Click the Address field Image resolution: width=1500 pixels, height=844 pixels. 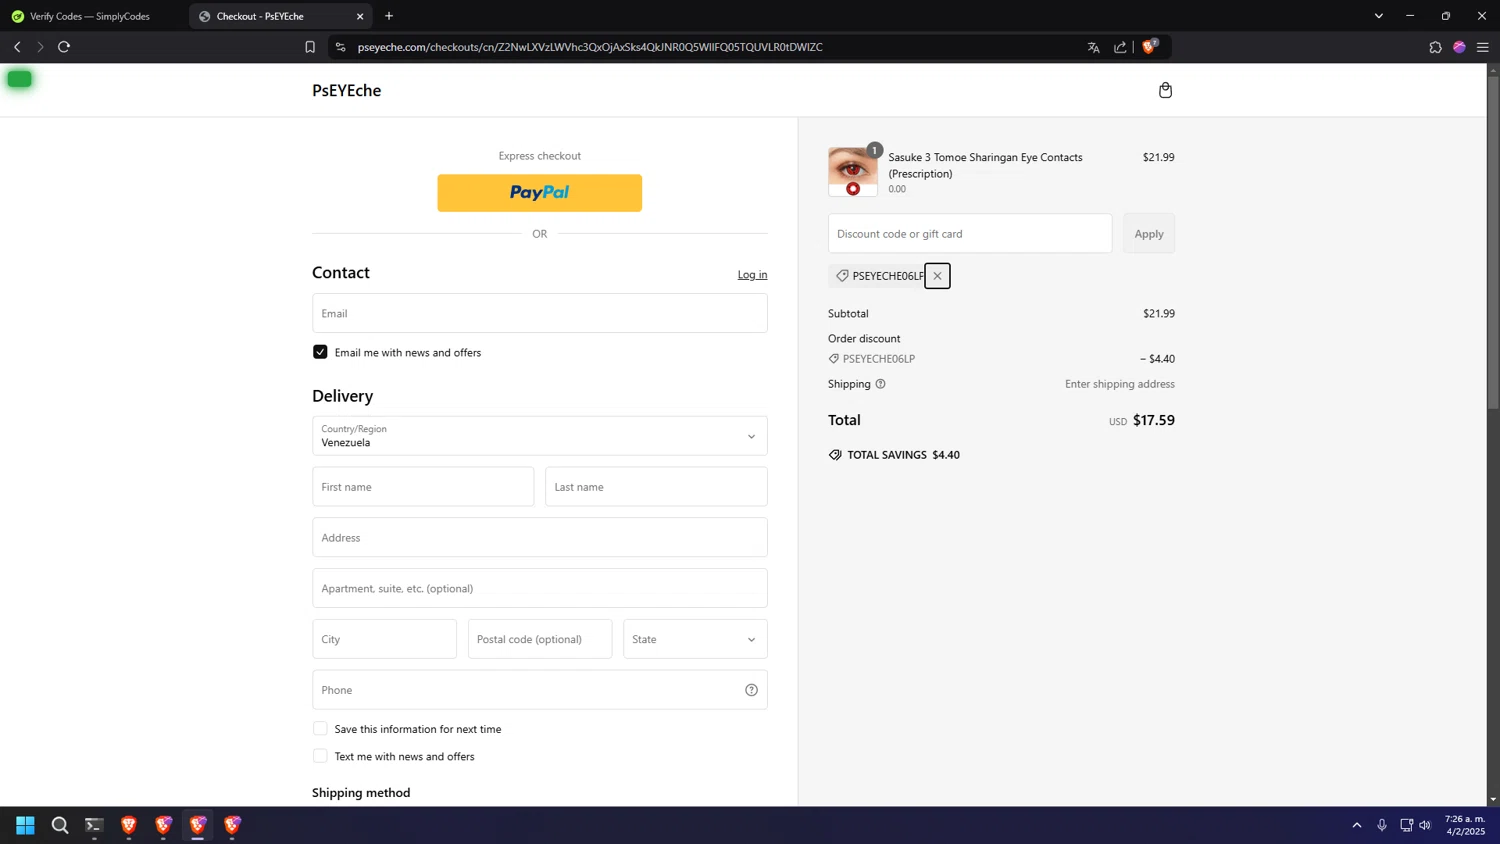point(540,537)
